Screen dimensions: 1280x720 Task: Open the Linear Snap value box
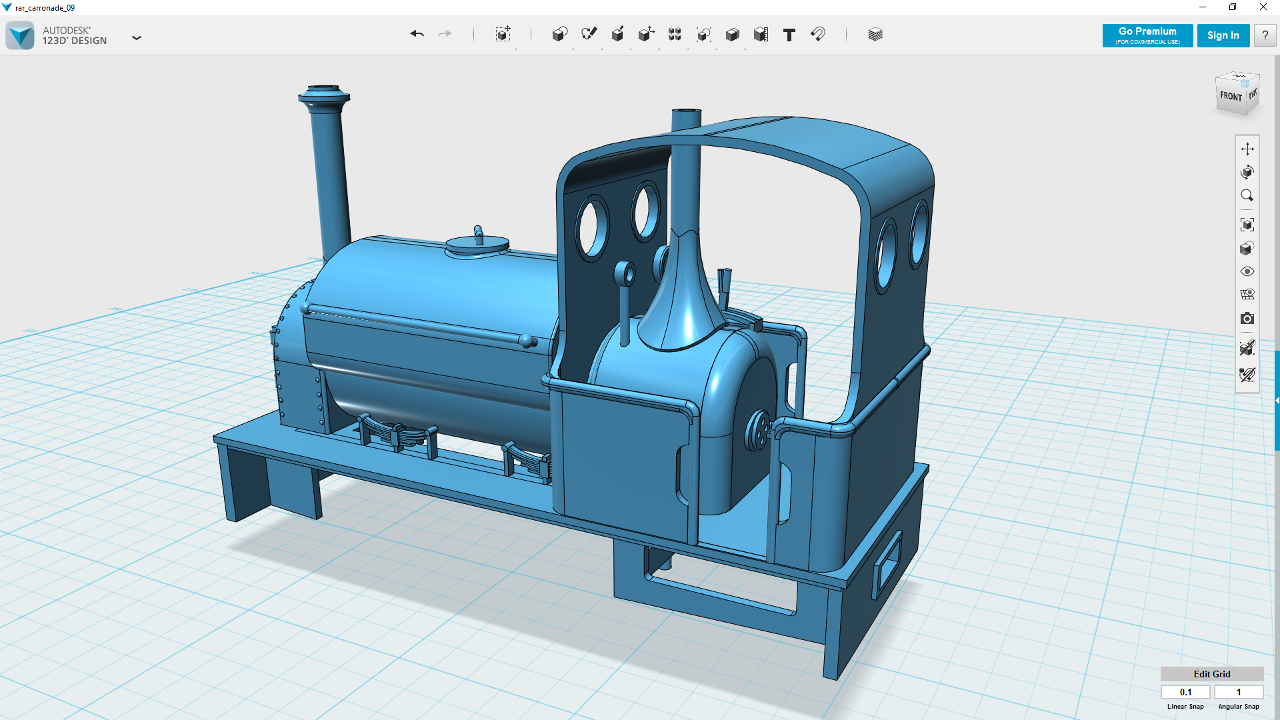pos(1186,692)
